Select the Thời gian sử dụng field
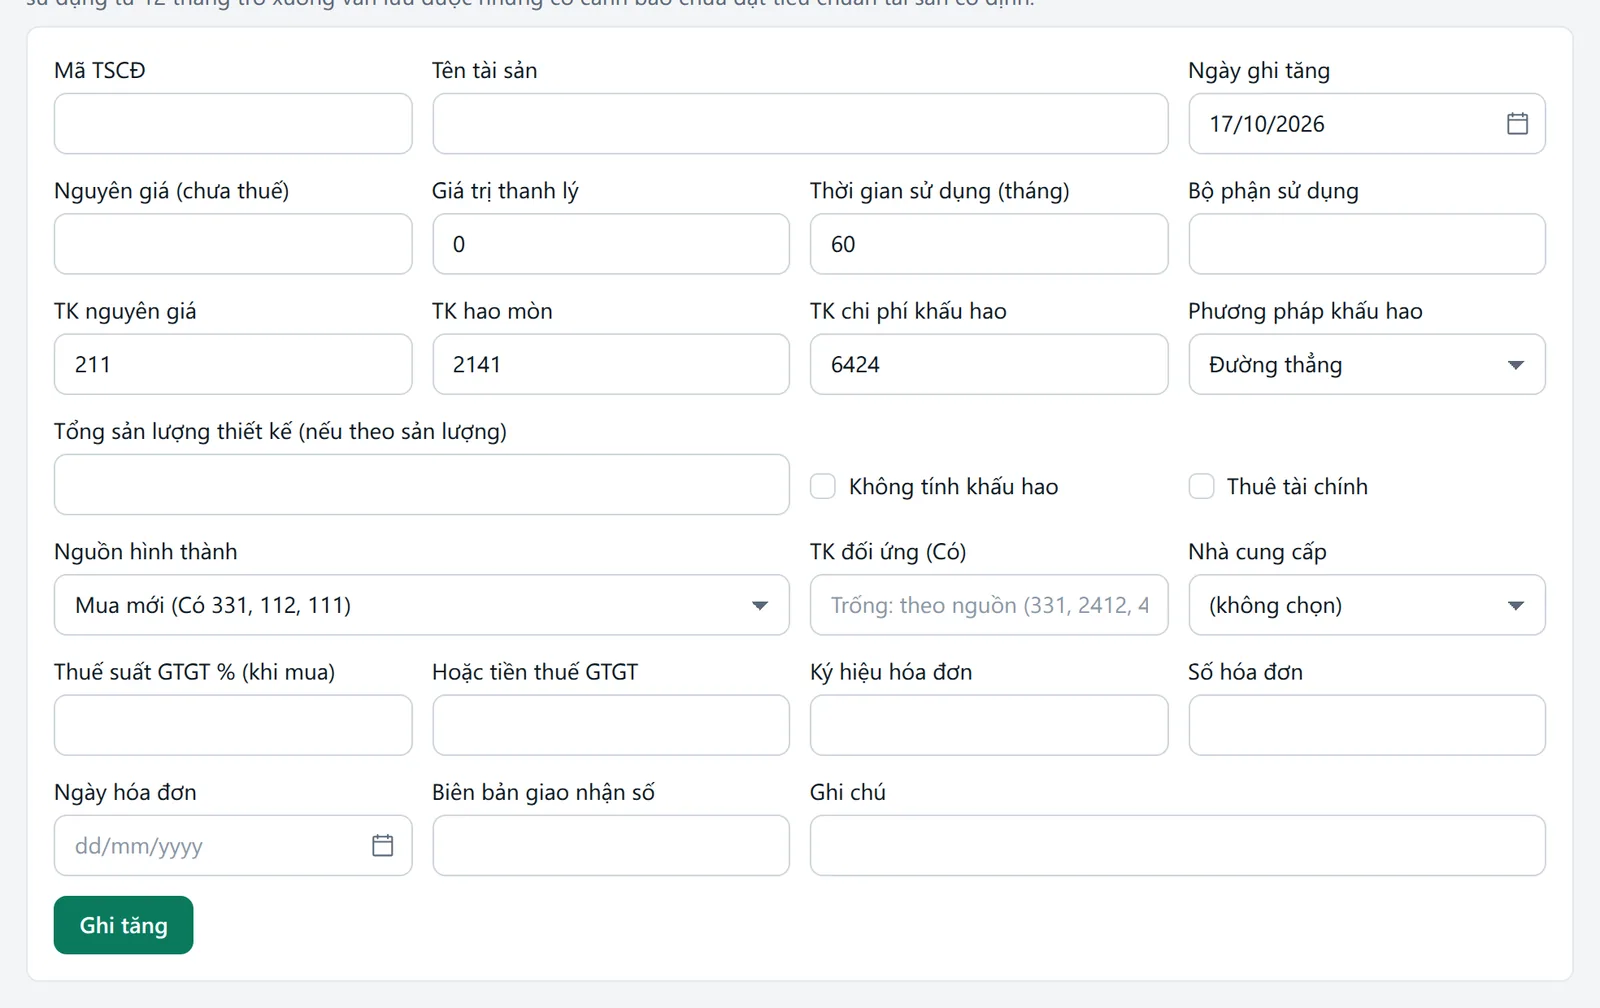Viewport: 1600px width, 1008px height. [989, 244]
